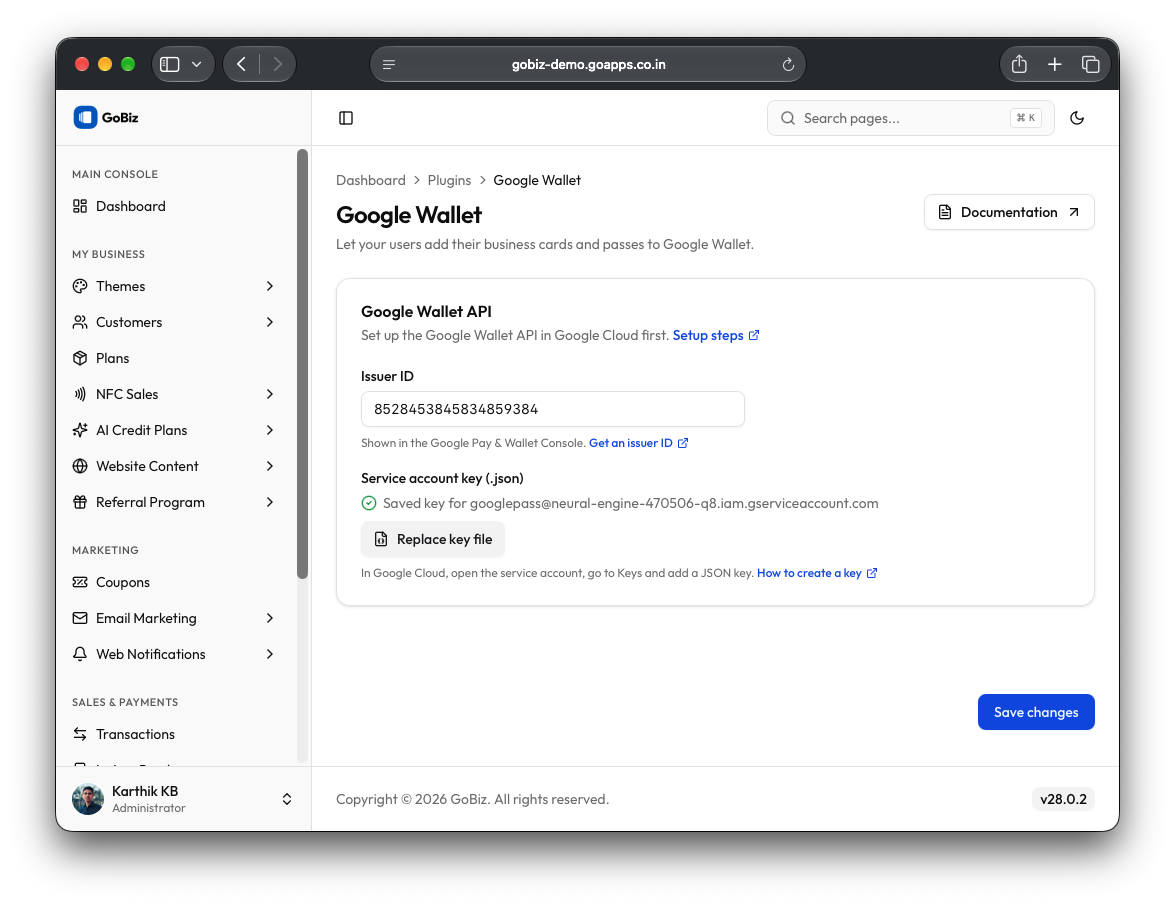Open the Setup steps link

(716, 336)
